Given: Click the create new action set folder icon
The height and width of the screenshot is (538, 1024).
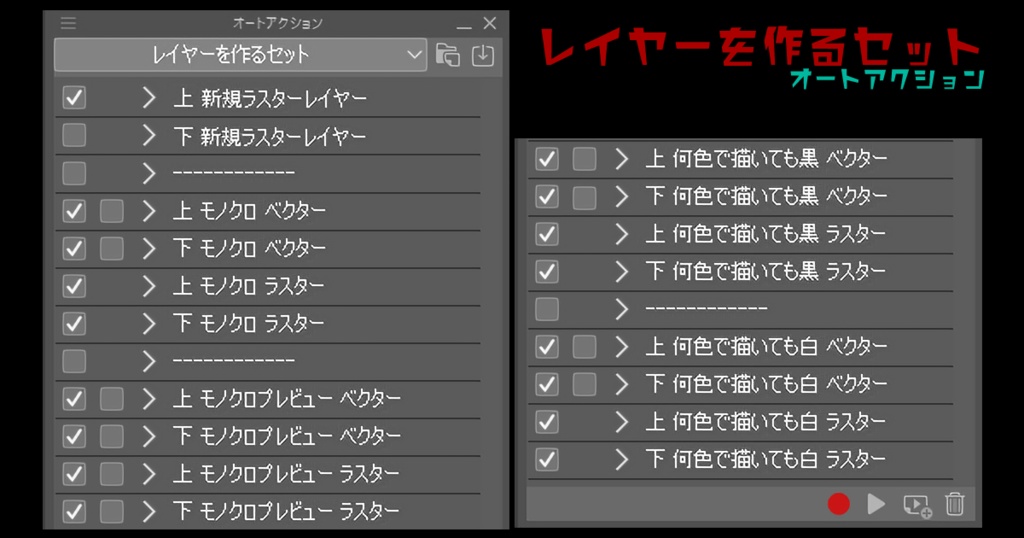Looking at the screenshot, I should pos(448,55).
